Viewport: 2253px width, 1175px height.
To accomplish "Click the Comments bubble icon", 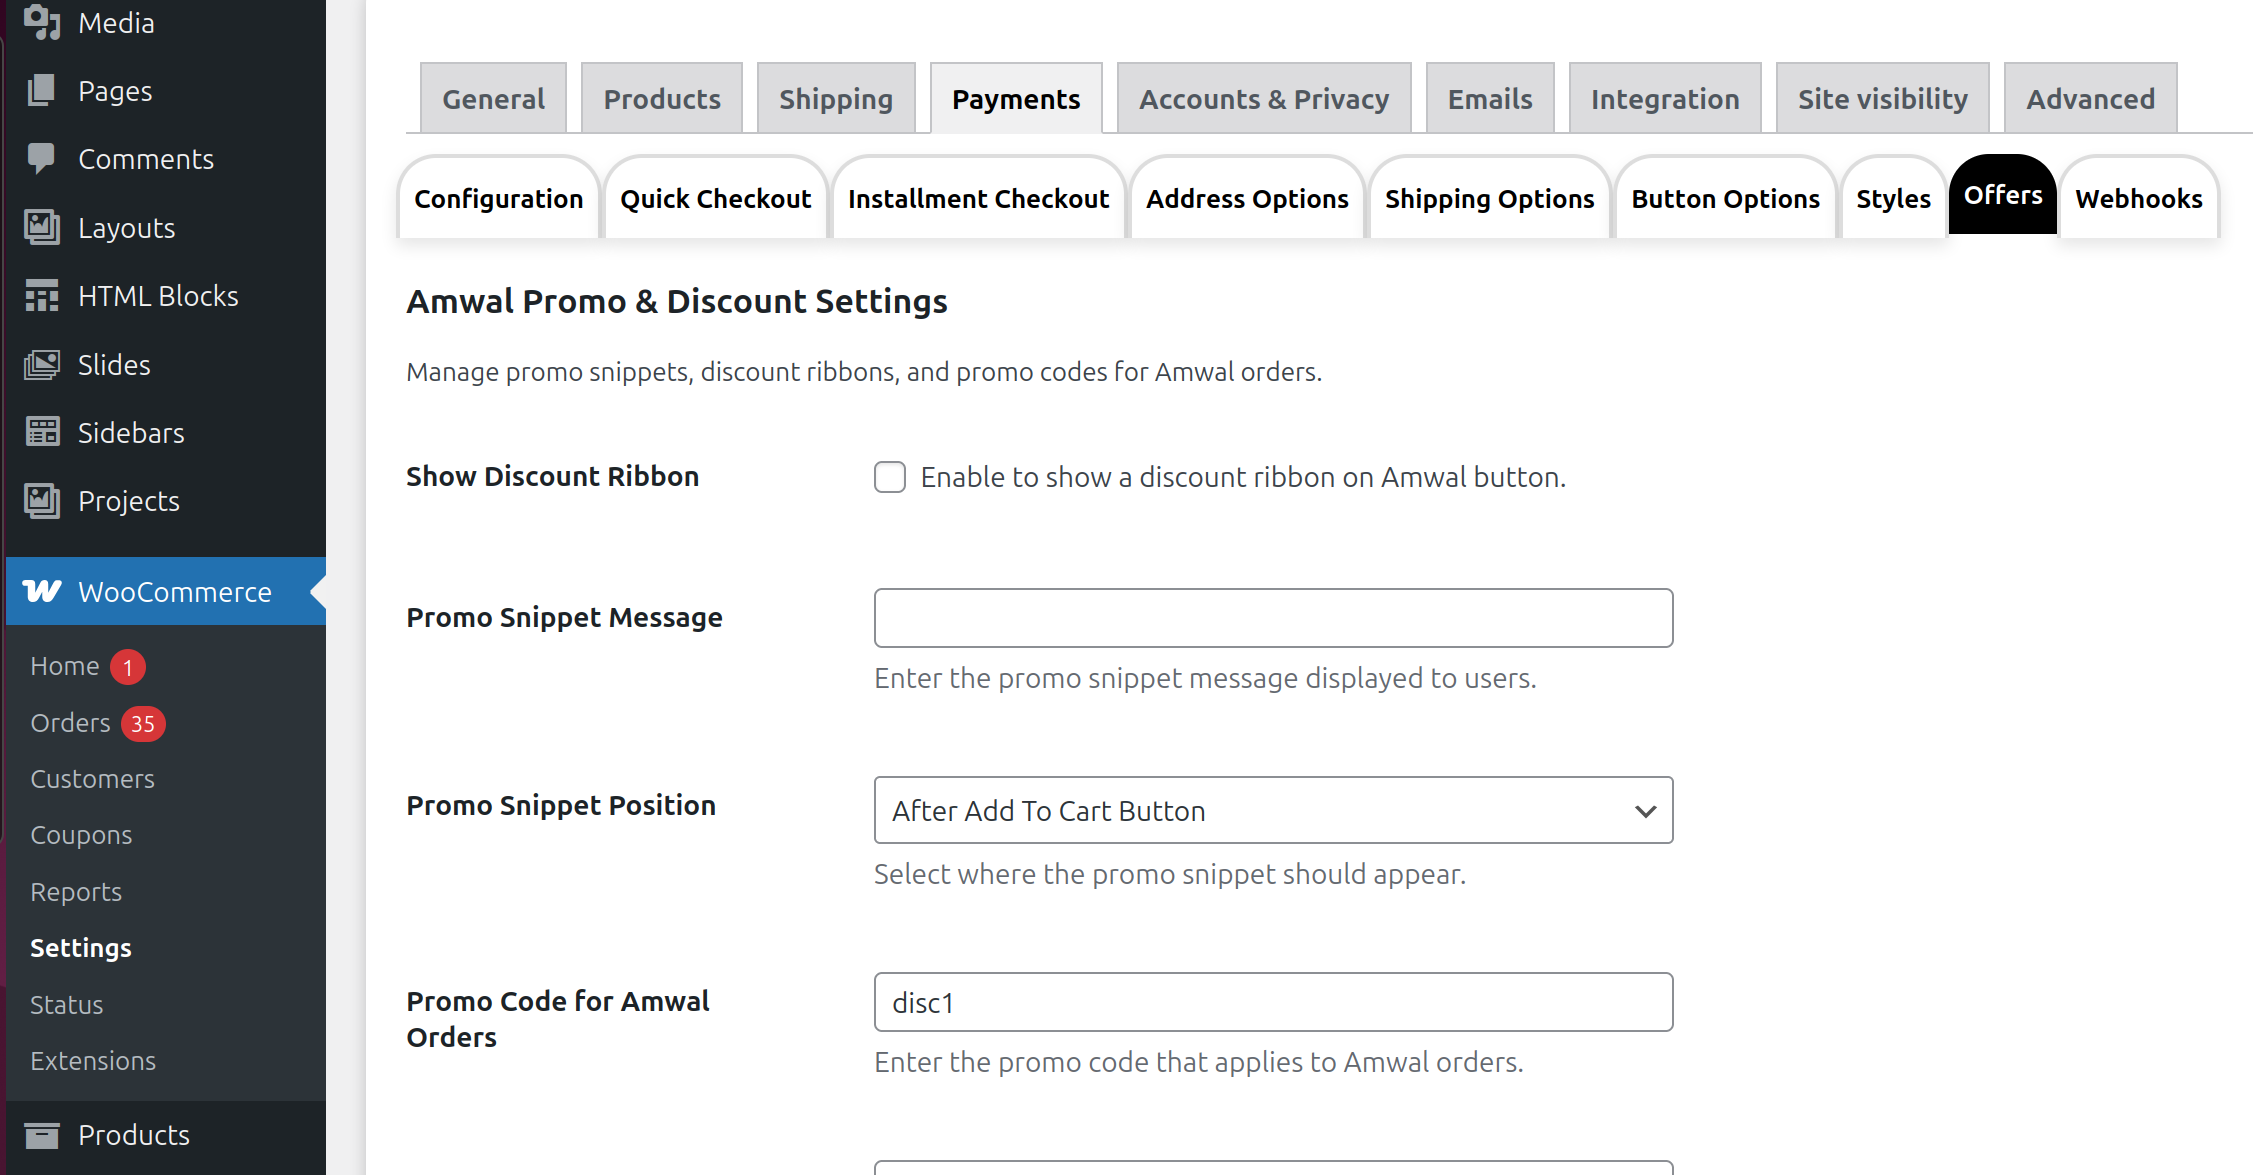I will point(41,159).
